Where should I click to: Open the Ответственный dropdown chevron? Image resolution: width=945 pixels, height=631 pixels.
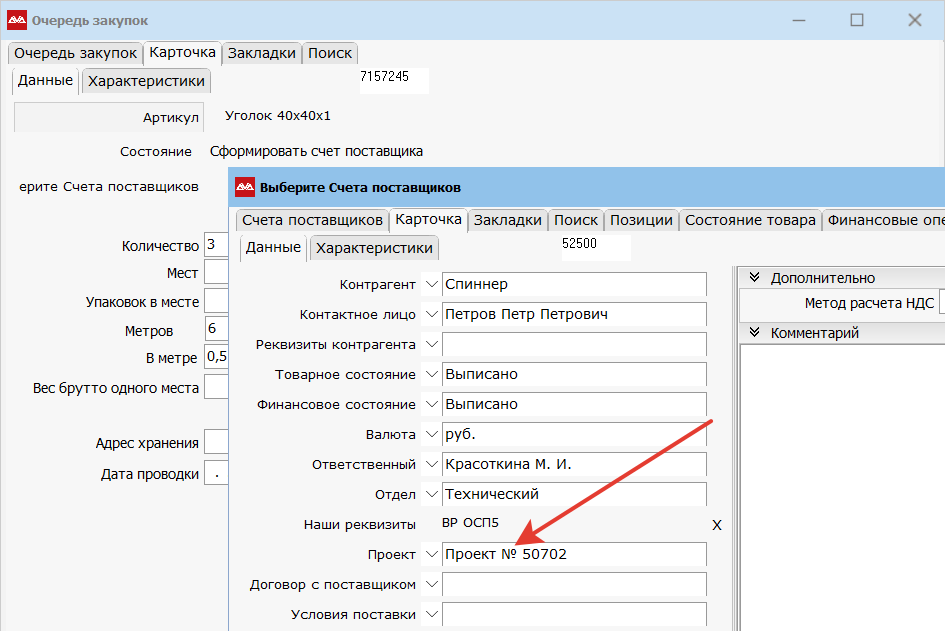[431, 464]
